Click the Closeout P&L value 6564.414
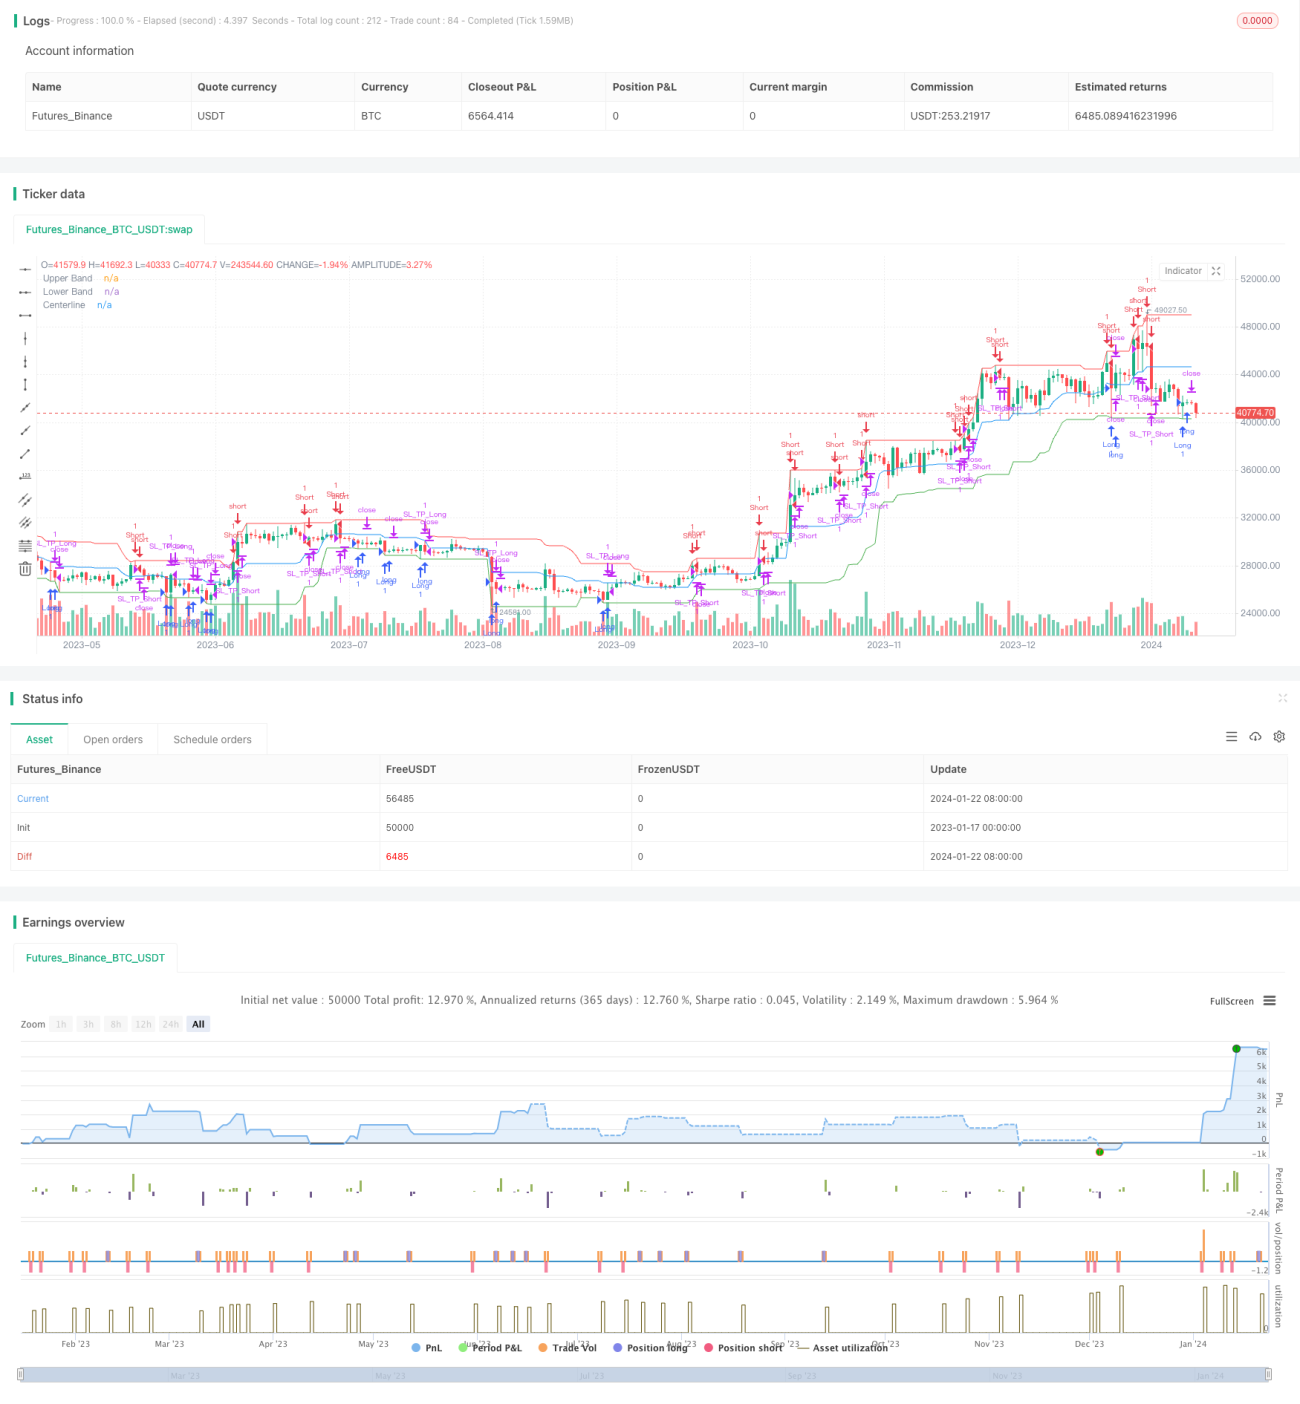Screen dimensions: 1300x1404 point(491,116)
